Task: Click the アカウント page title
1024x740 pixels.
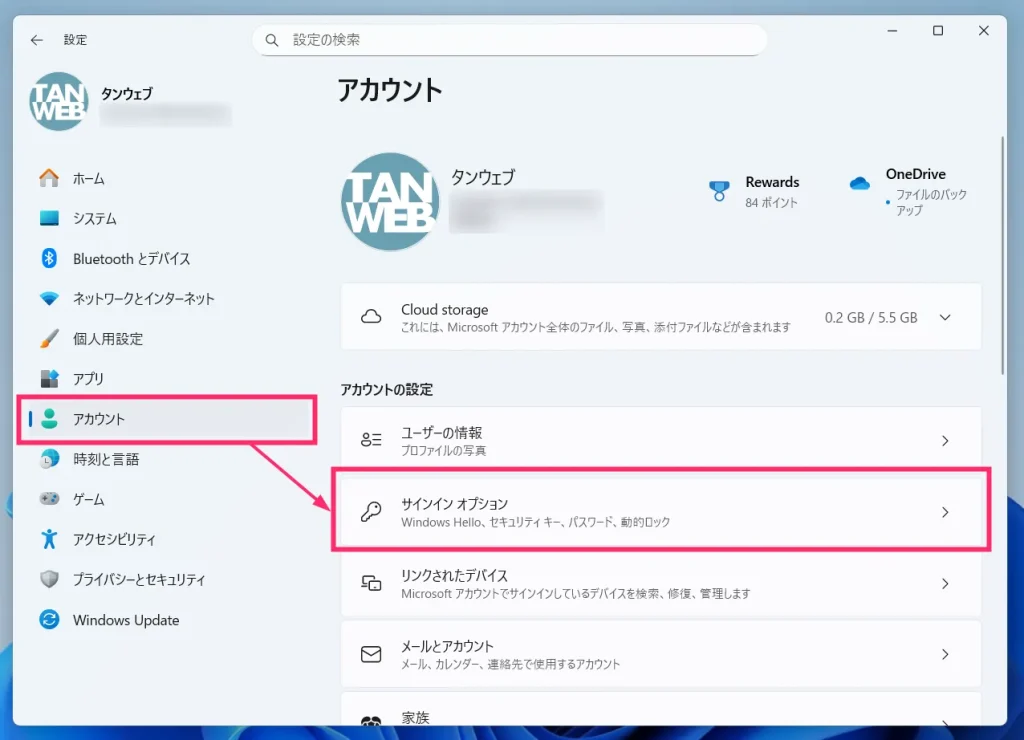Action: 390,90
